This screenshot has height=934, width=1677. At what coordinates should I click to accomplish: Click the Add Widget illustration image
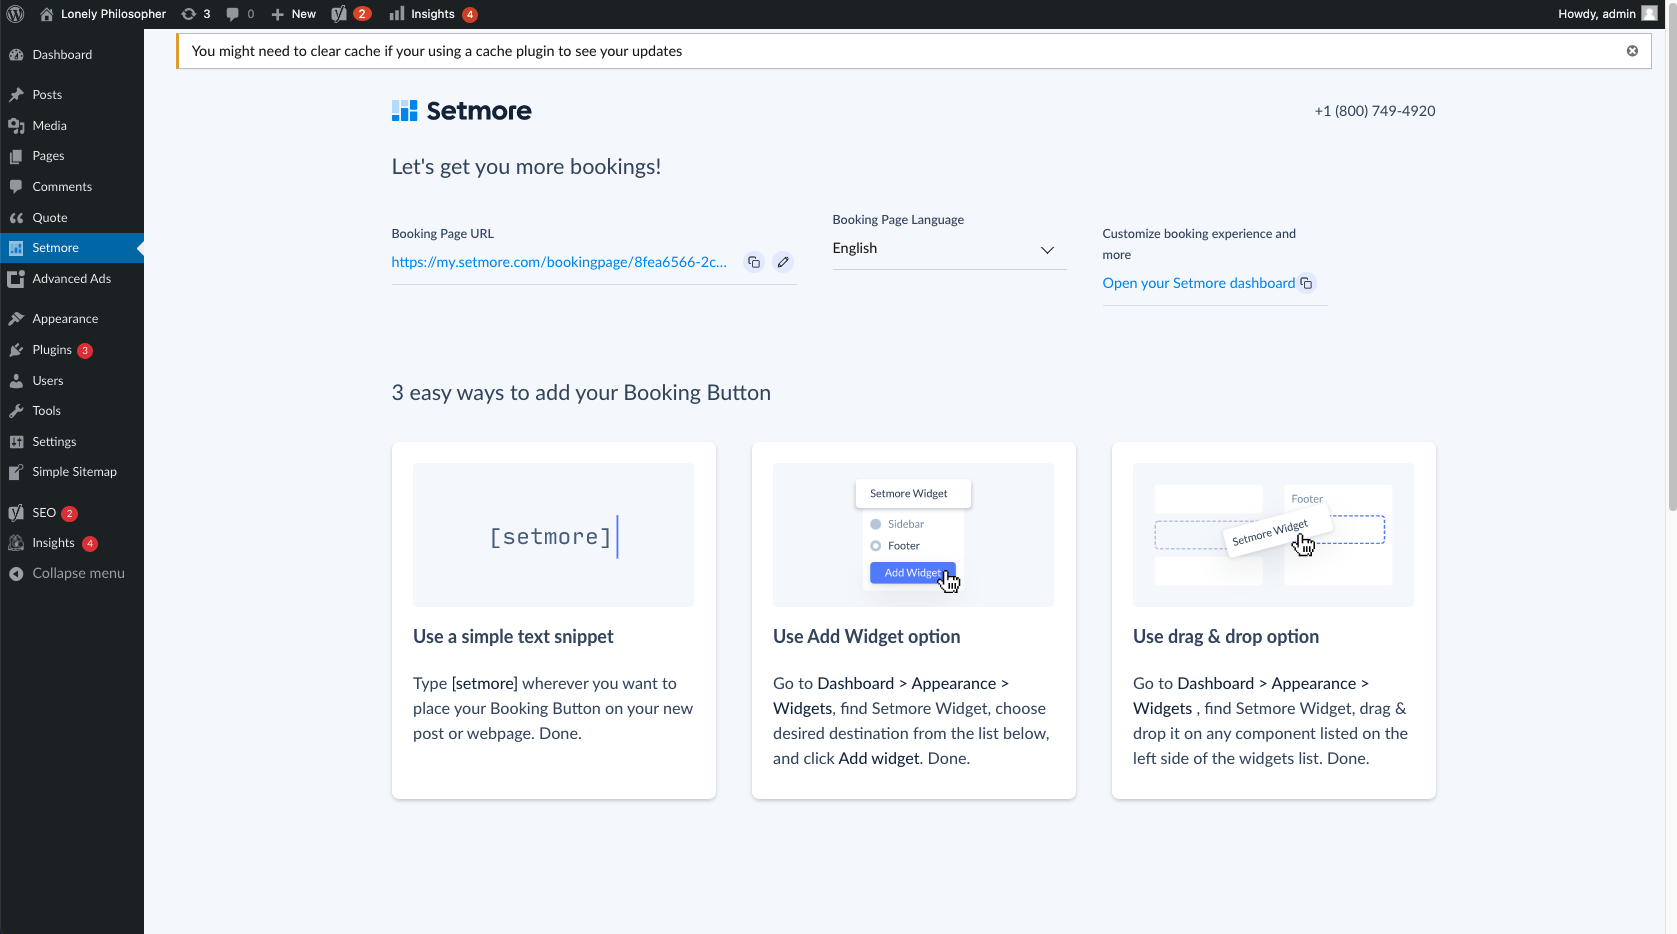(913, 535)
